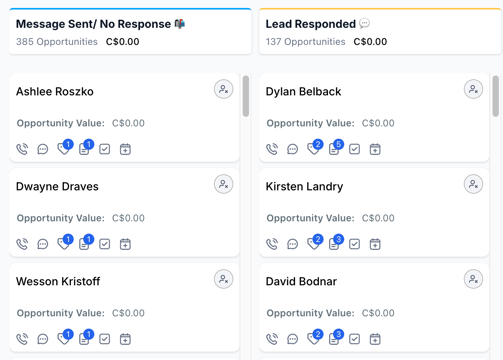
Task: Click the tags icon on Dwayne Draves' card
Action: click(x=63, y=244)
